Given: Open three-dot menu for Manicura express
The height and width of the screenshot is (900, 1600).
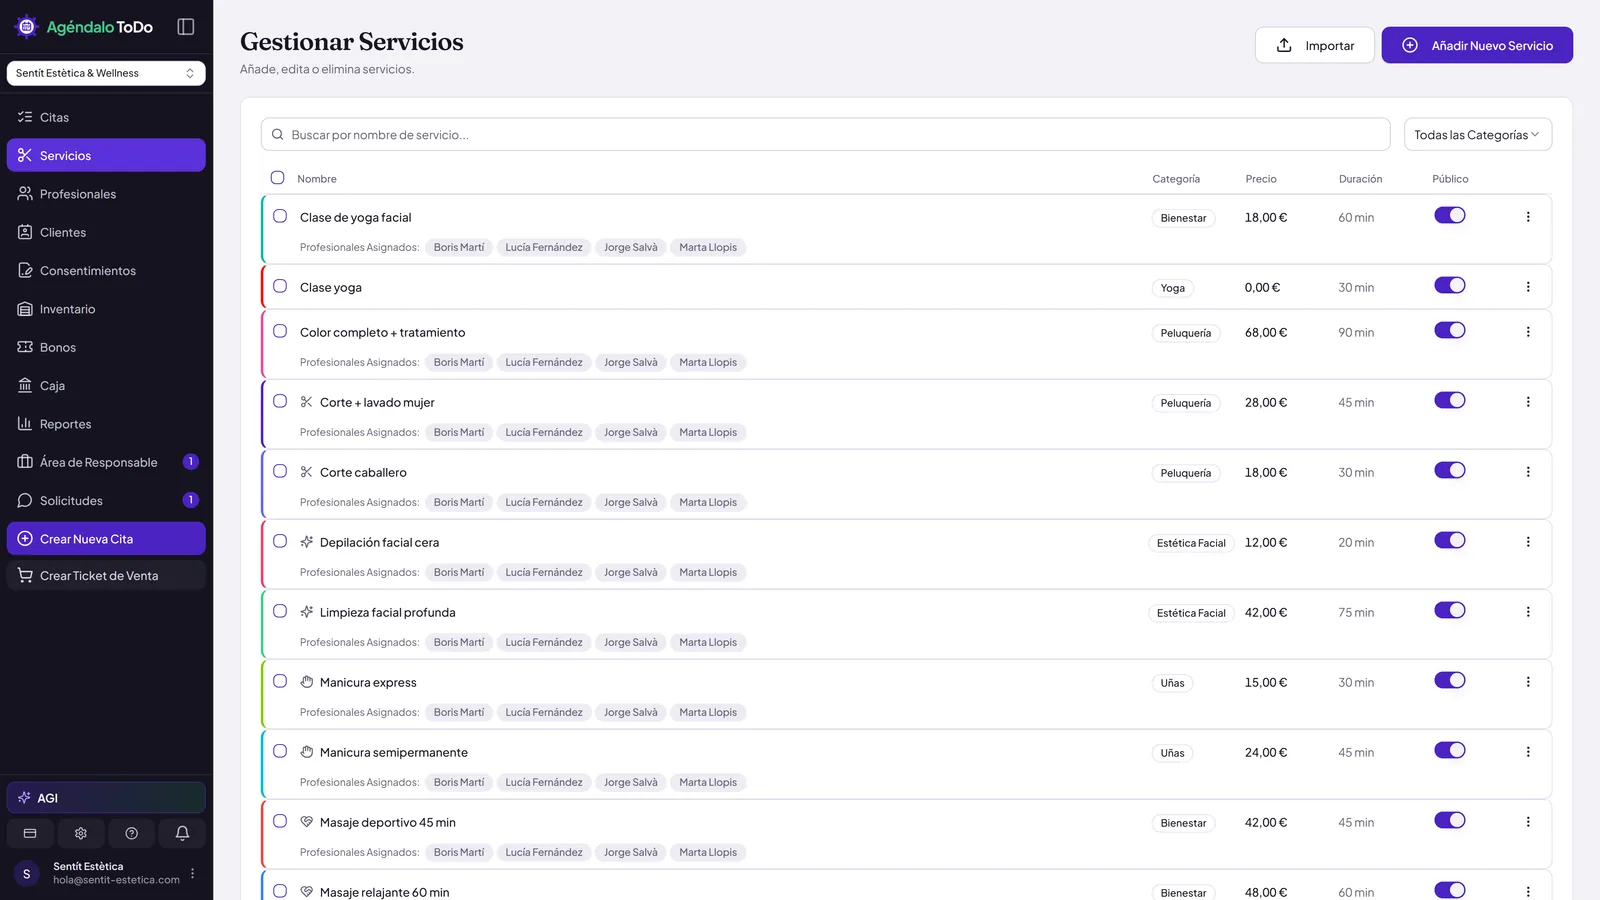Looking at the screenshot, I should (1528, 682).
